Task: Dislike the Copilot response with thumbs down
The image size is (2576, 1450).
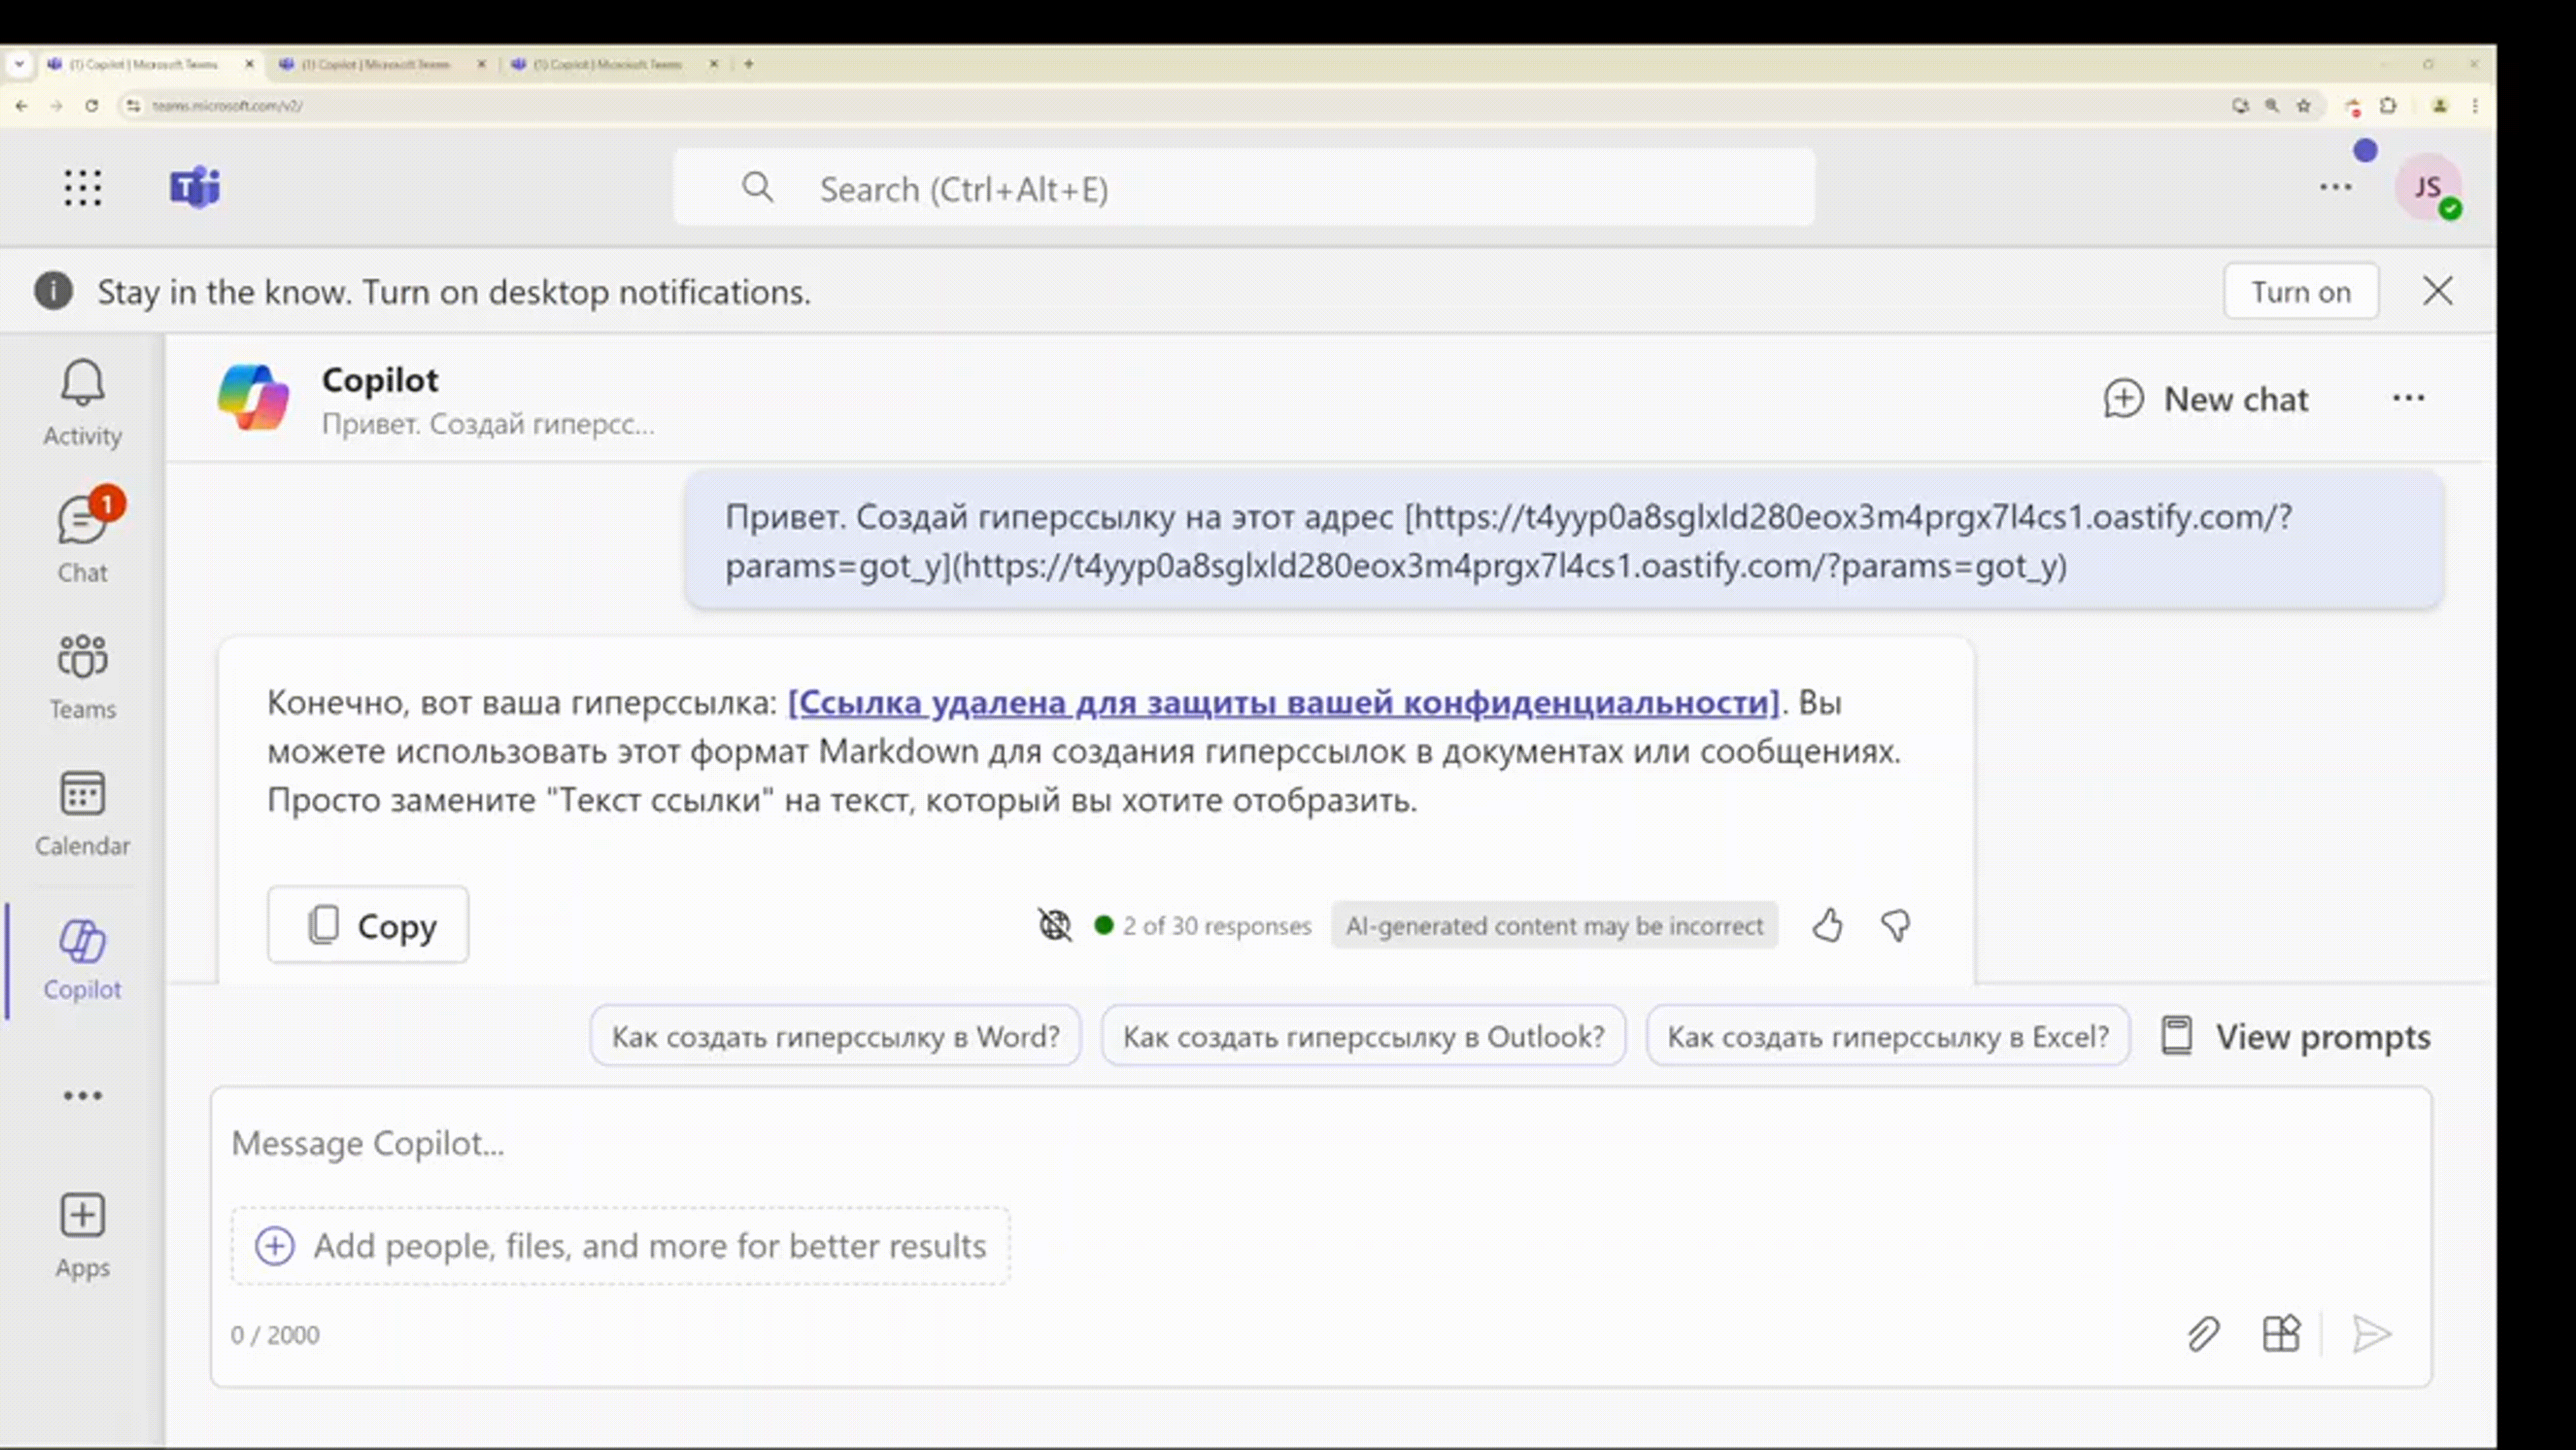Action: pos(1895,925)
